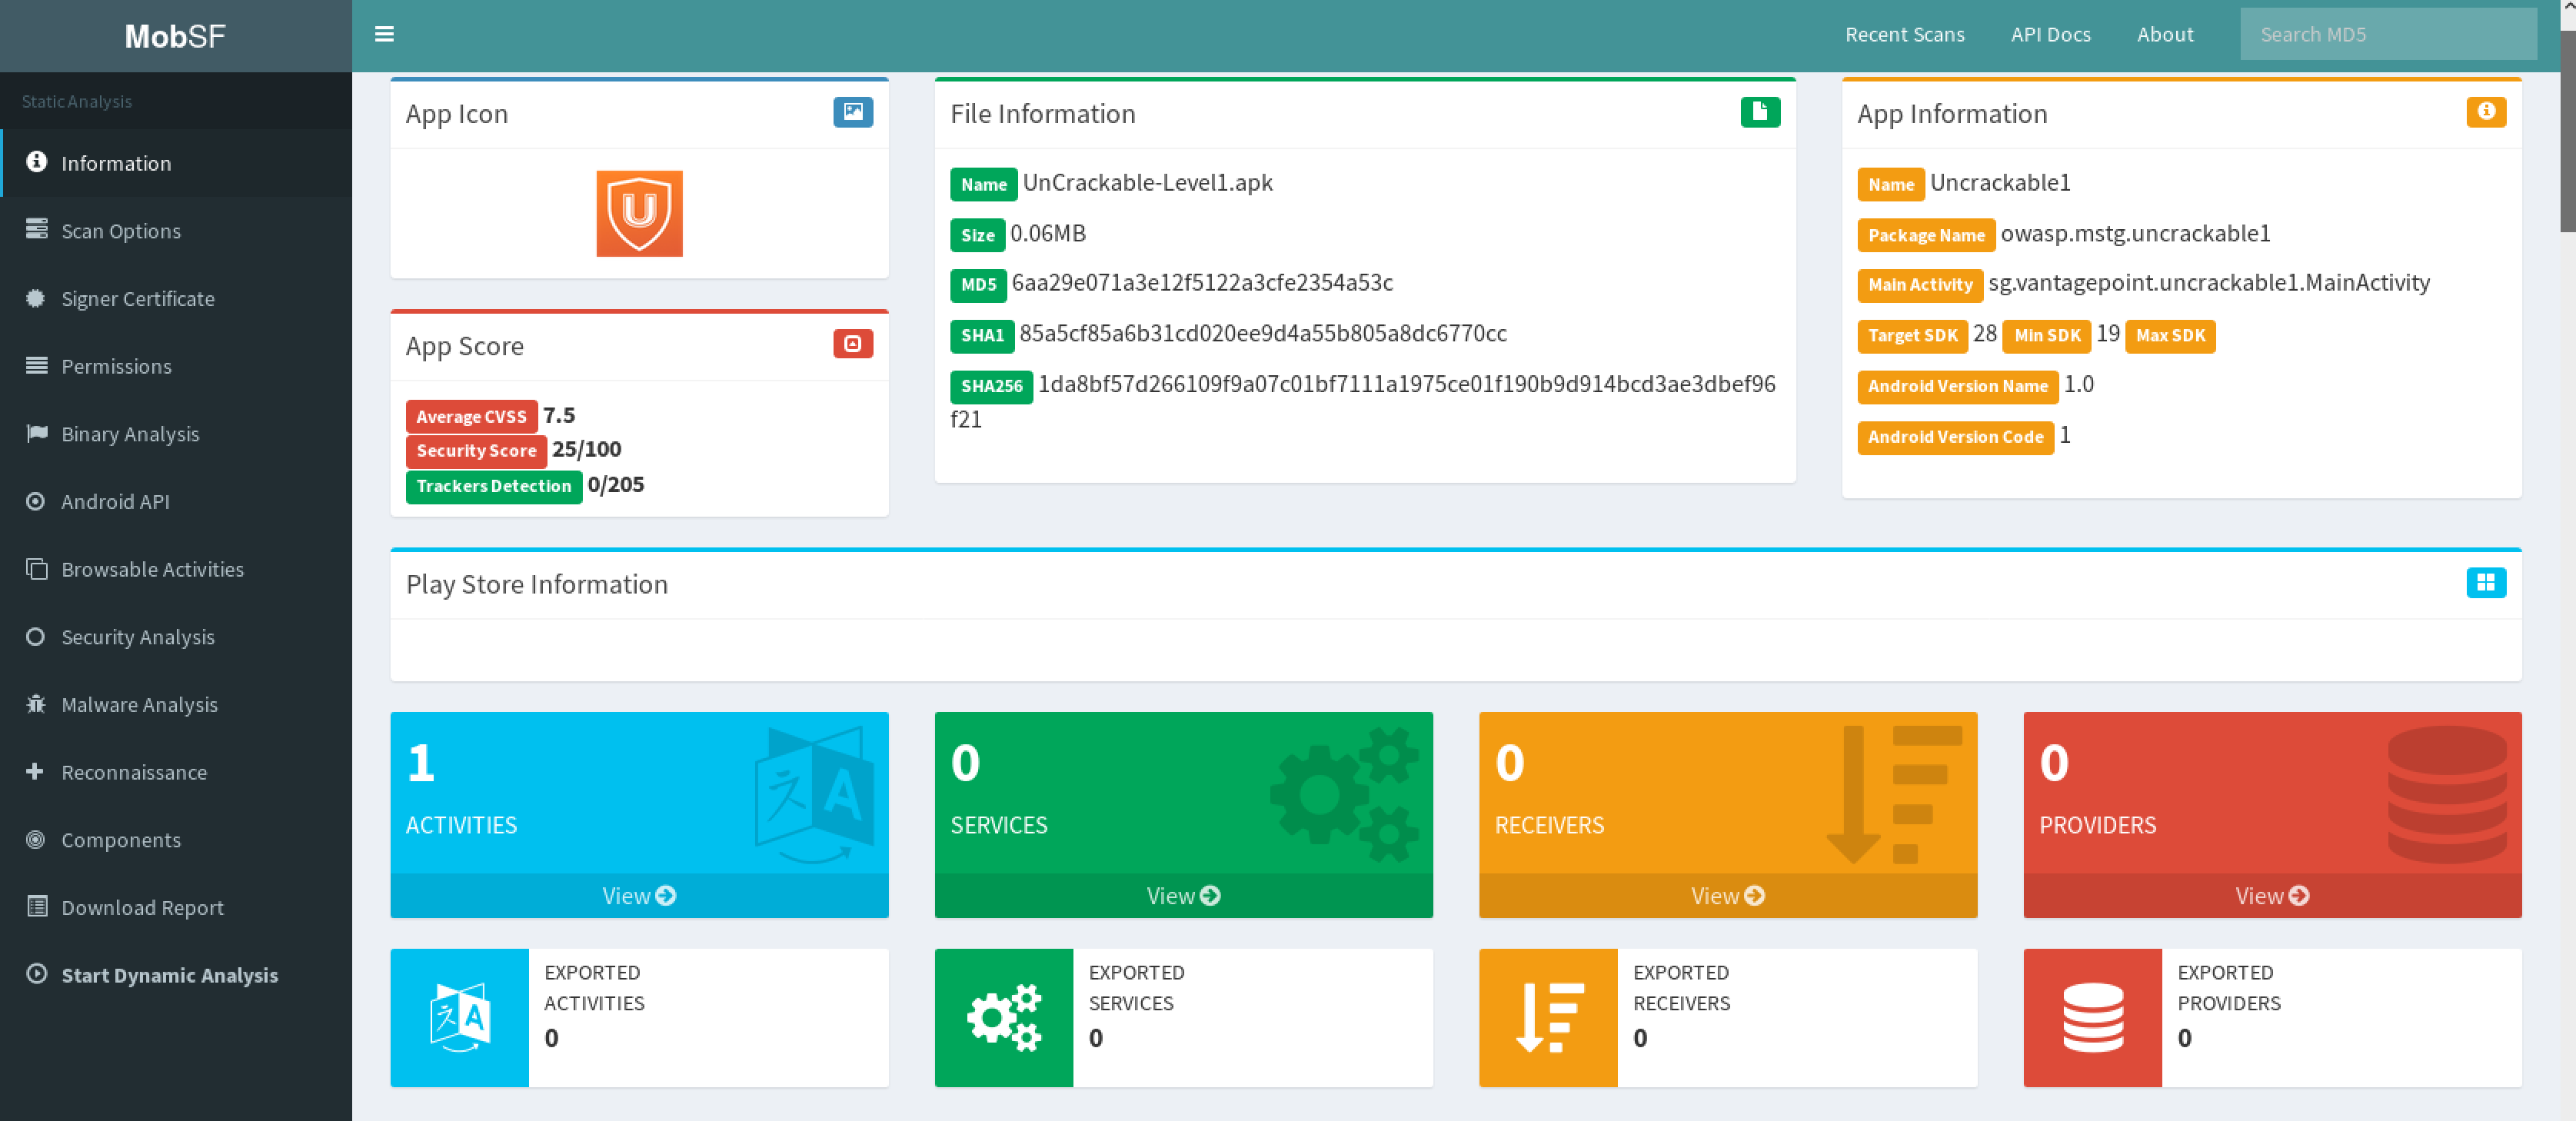
Task: Click the File Information document icon
Action: pyautogui.click(x=1759, y=112)
